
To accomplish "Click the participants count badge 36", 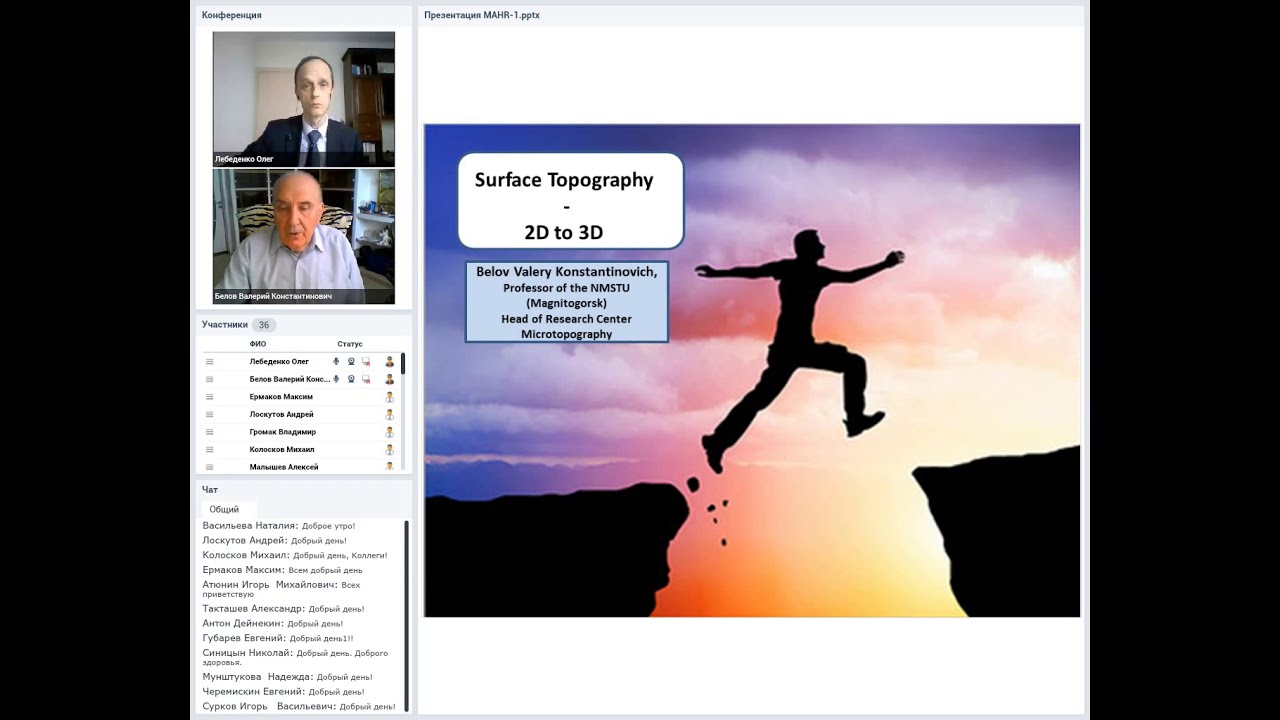I will (264, 325).
